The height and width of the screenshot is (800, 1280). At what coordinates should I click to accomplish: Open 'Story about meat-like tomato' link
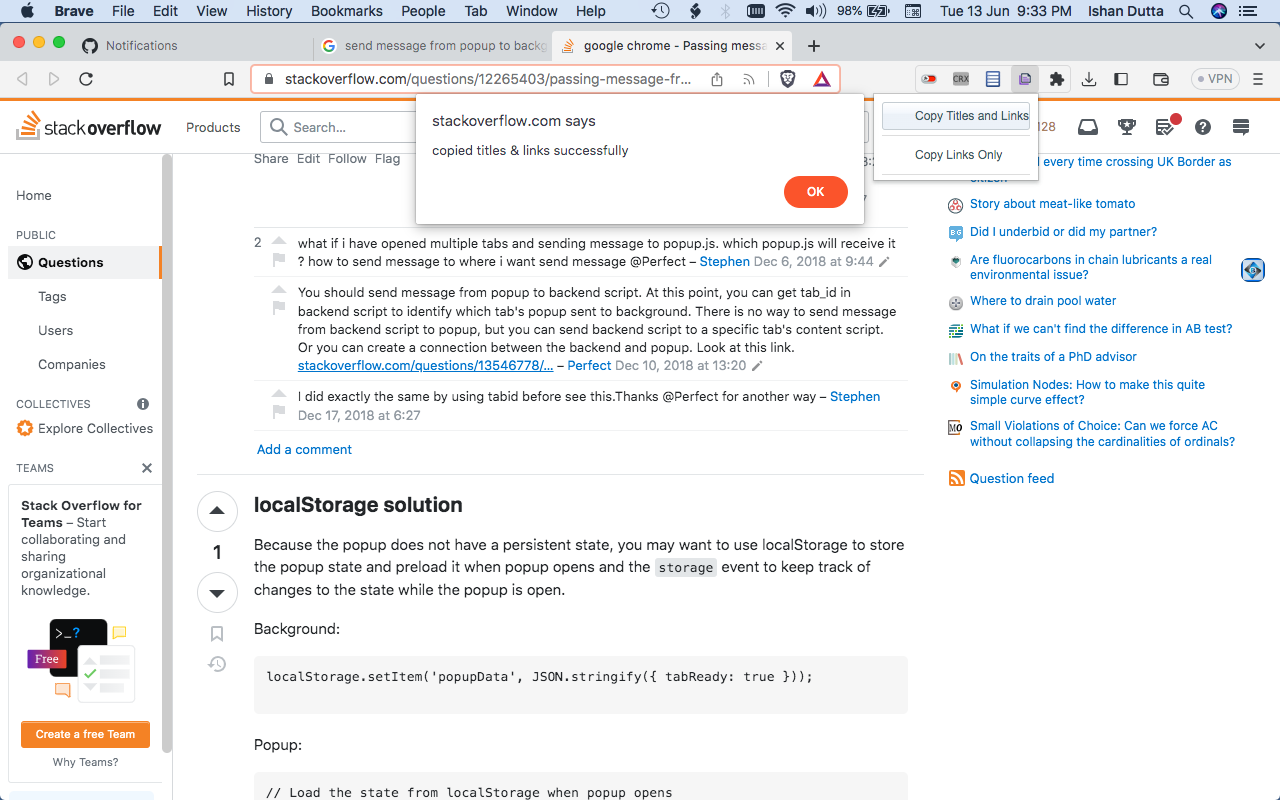1052,203
